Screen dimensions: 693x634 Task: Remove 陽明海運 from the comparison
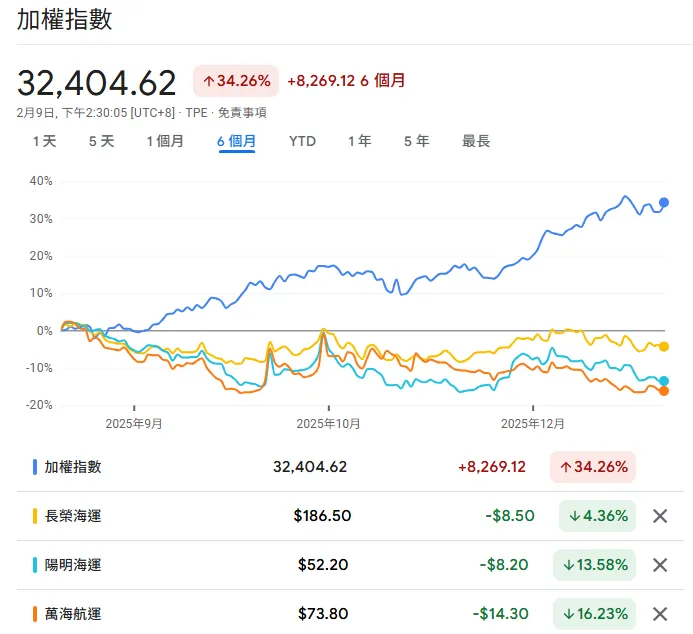pyautogui.click(x=660, y=565)
